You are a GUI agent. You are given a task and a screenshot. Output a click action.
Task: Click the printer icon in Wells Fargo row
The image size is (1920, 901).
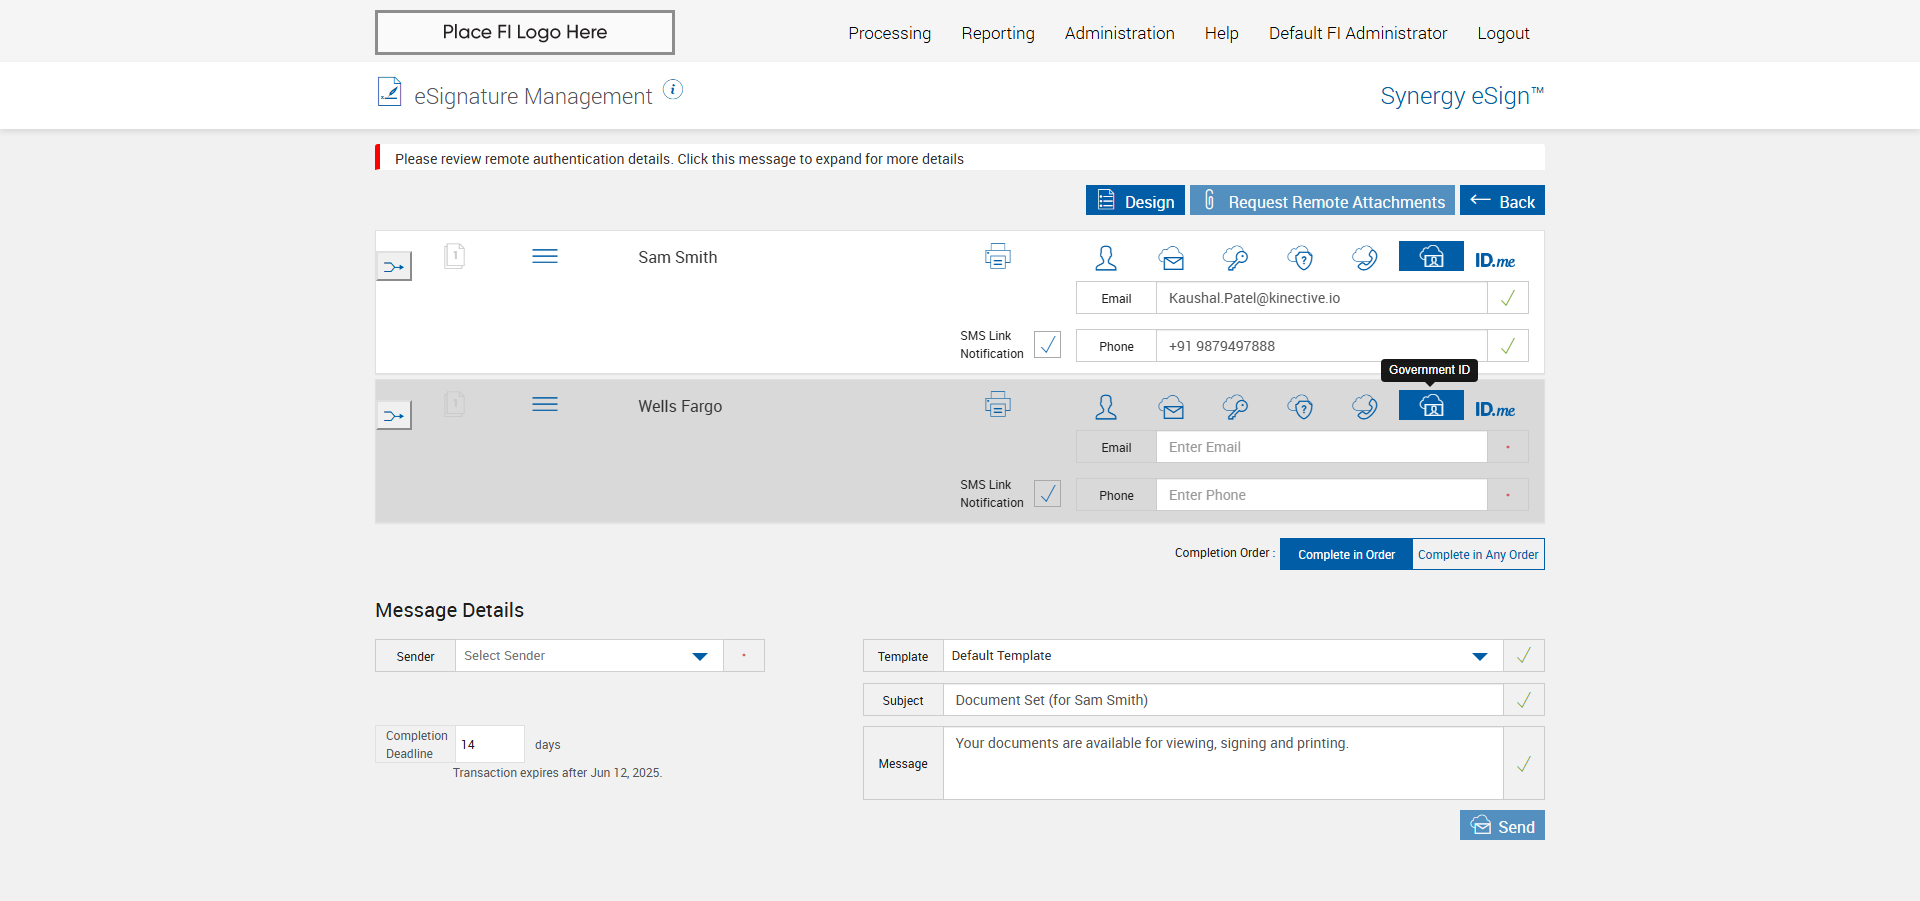tap(998, 405)
